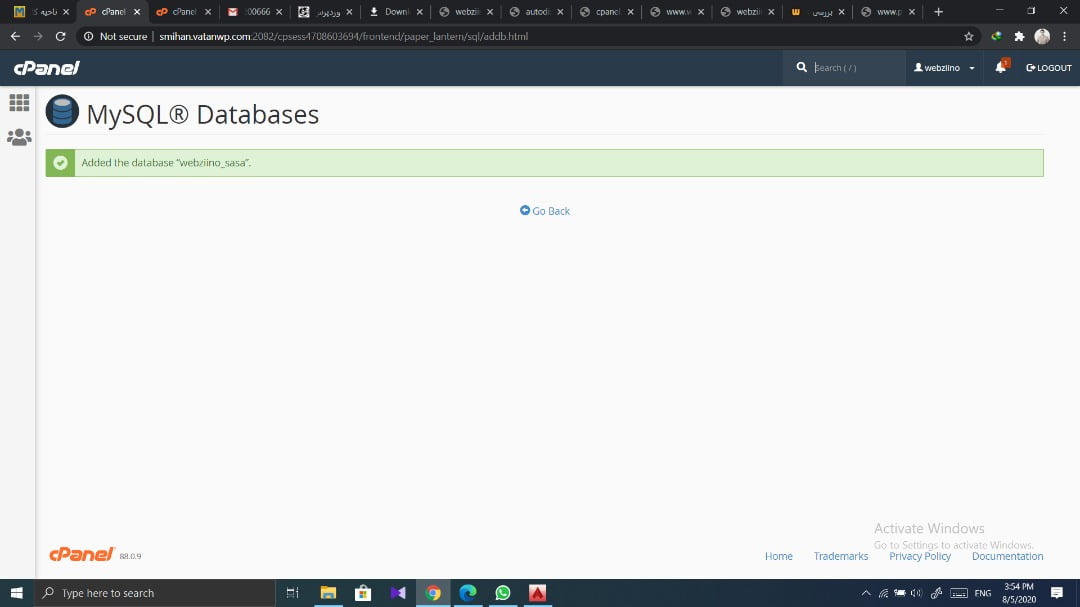Image resolution: width=1080 pixels, height=607 pixels.
Task: Switch to the autodi tab
Action: pyautogui.click(x=536, y=12)
